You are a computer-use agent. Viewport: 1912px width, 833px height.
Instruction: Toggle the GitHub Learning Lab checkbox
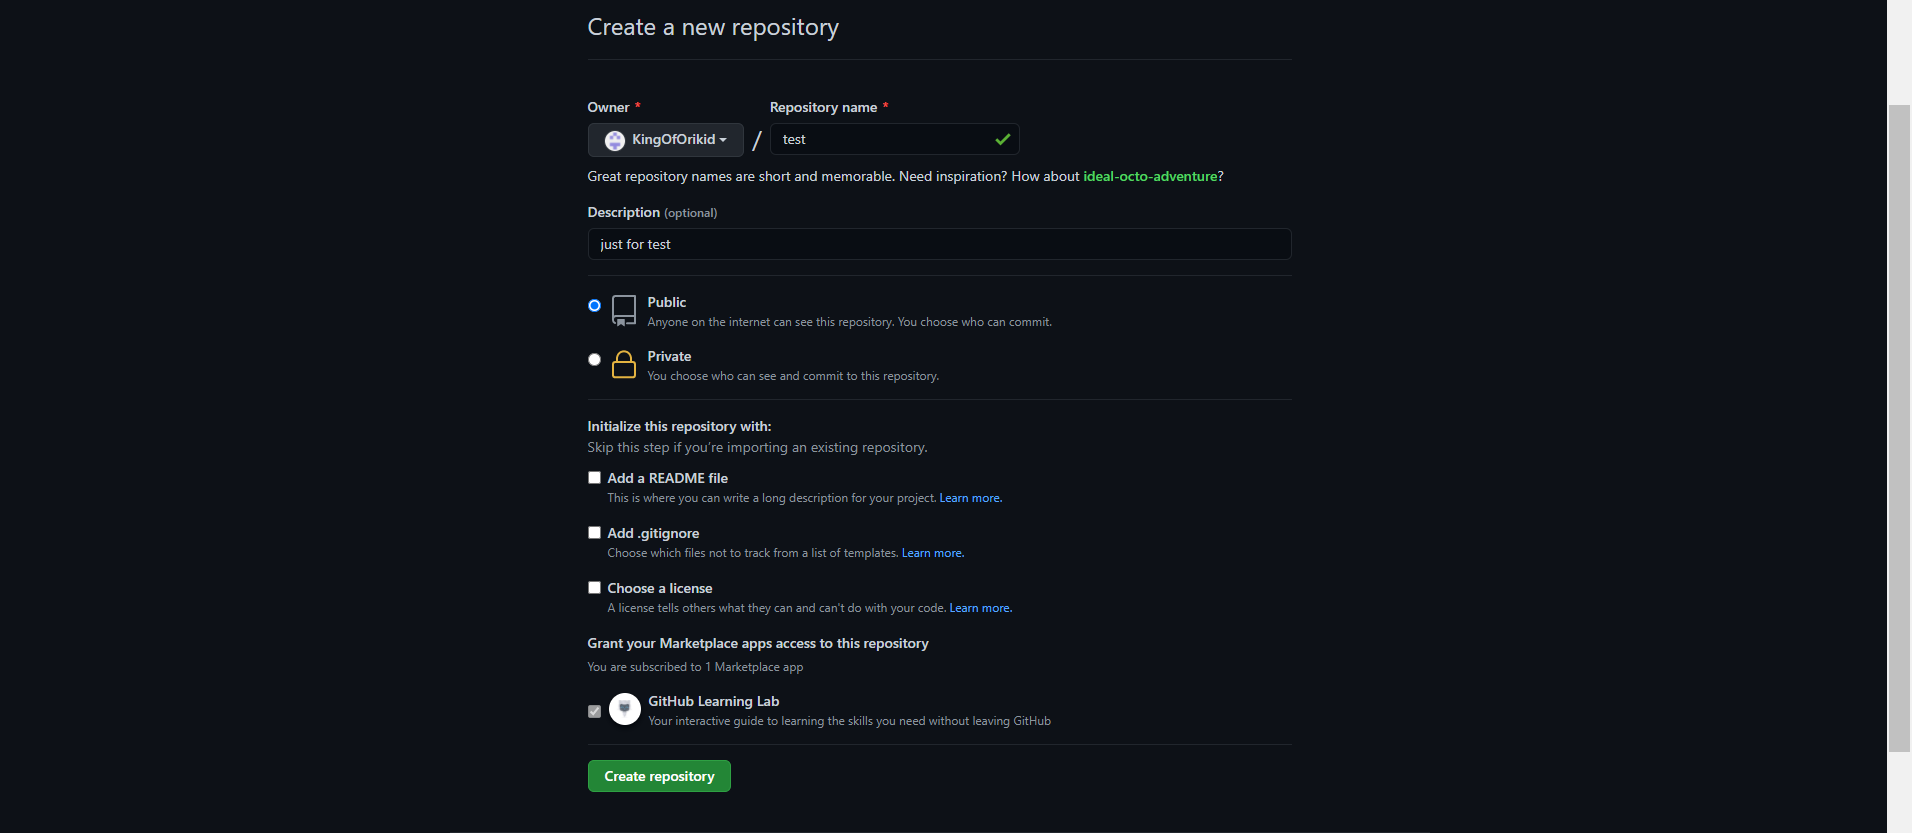(594, 712)
